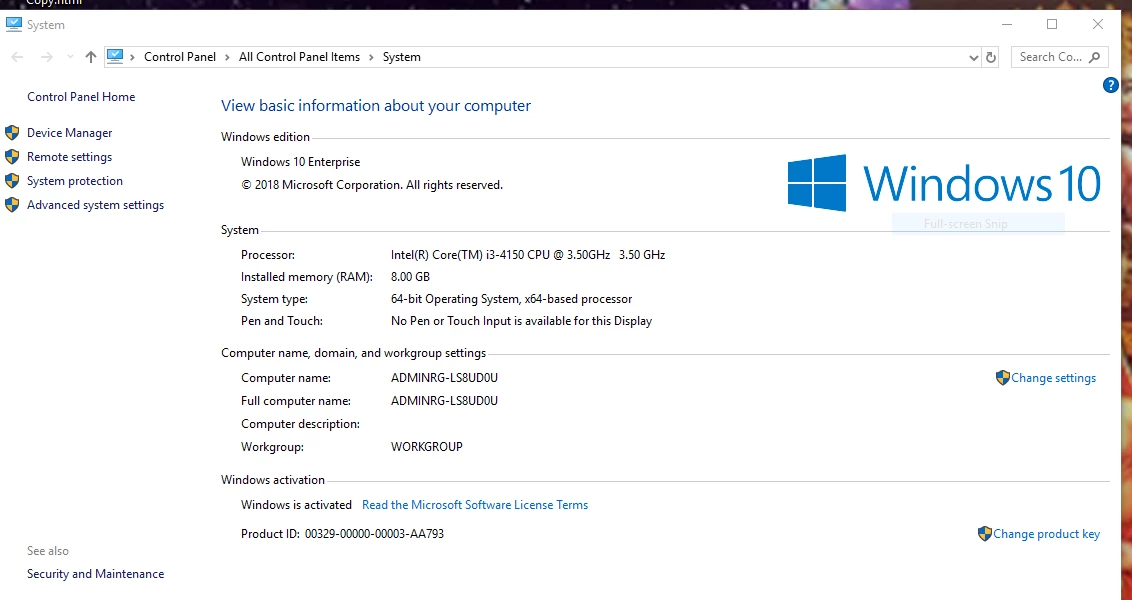Go back with the left arrow button
The image size is (1132, 600).
point(17,57)
